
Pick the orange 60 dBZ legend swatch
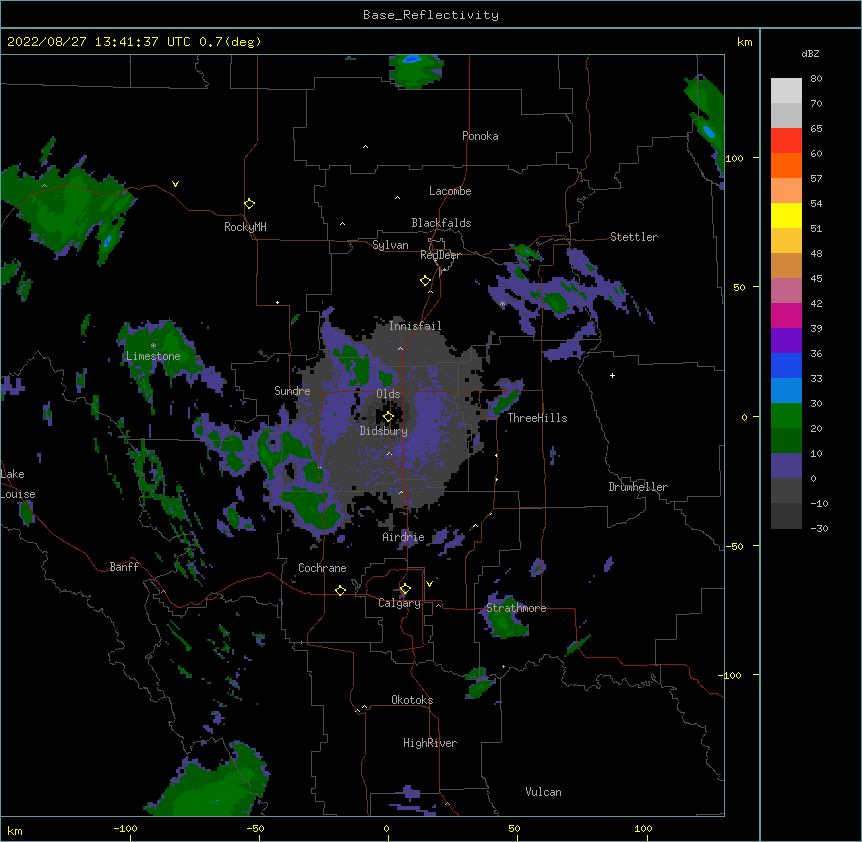786,165
